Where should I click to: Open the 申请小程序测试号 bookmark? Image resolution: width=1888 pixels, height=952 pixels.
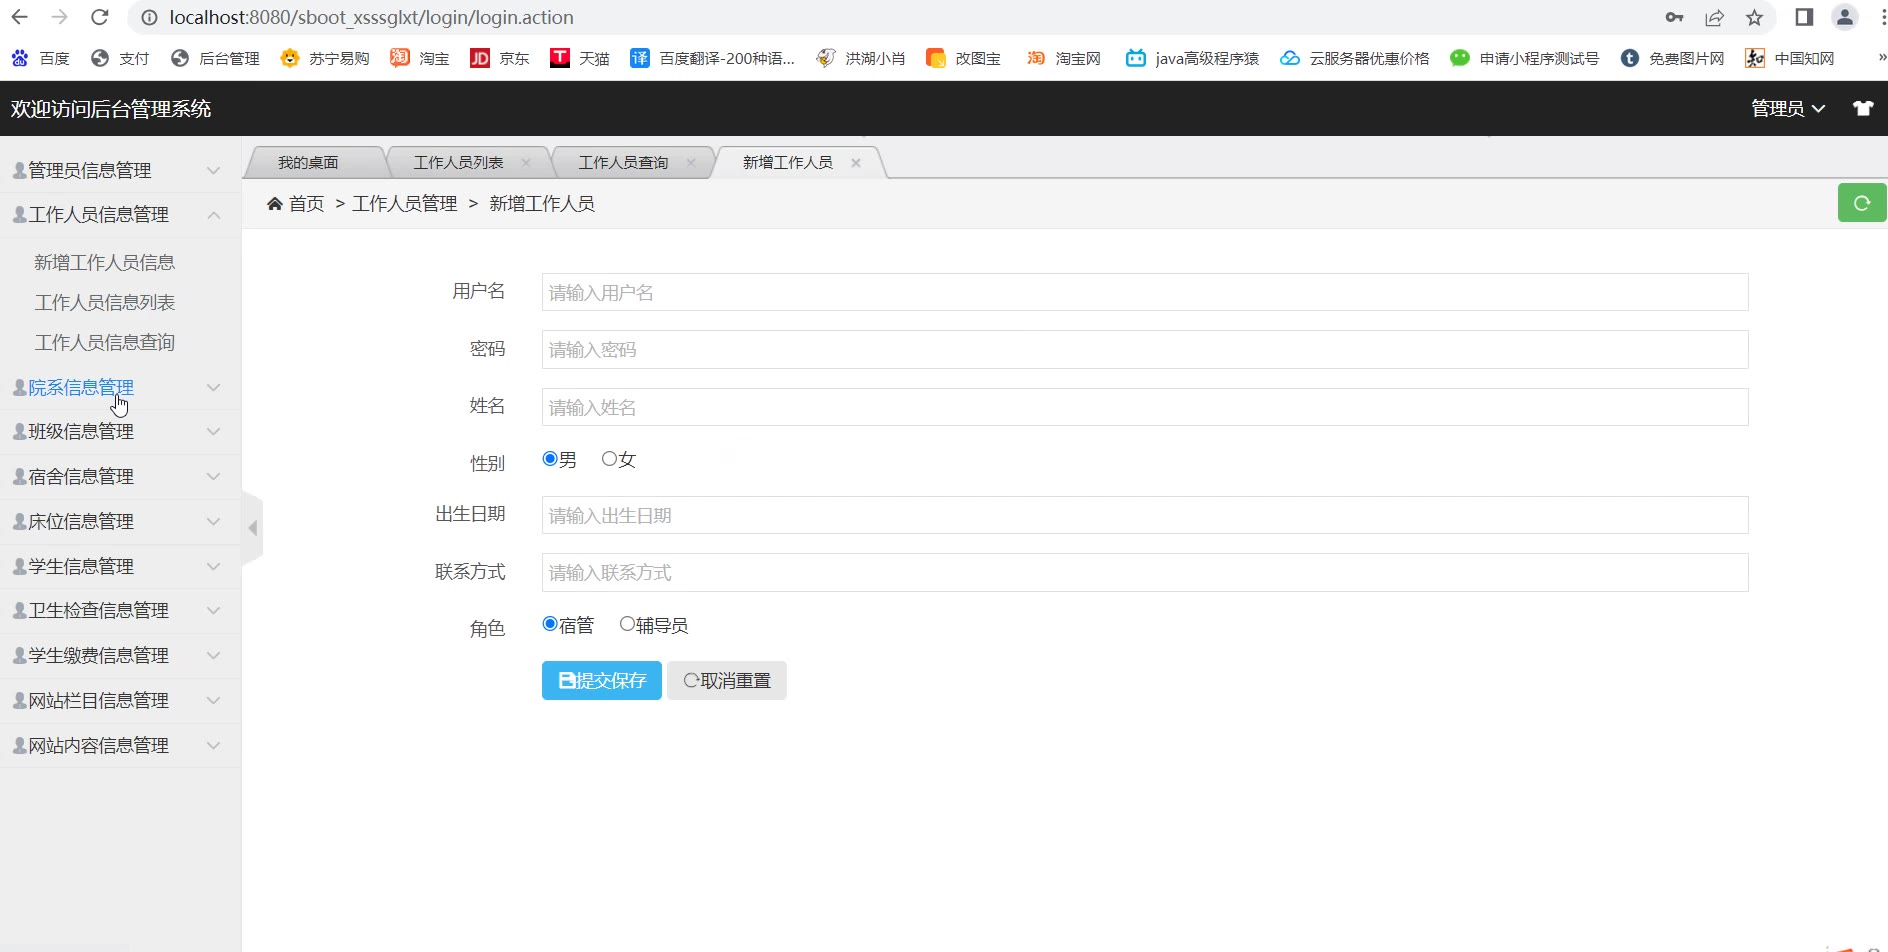[1525, 58]
